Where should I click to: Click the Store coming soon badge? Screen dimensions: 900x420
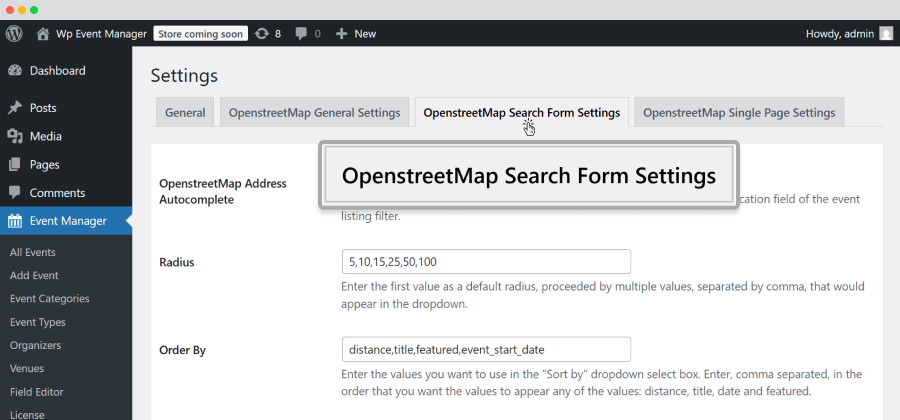tap(200, 34)
